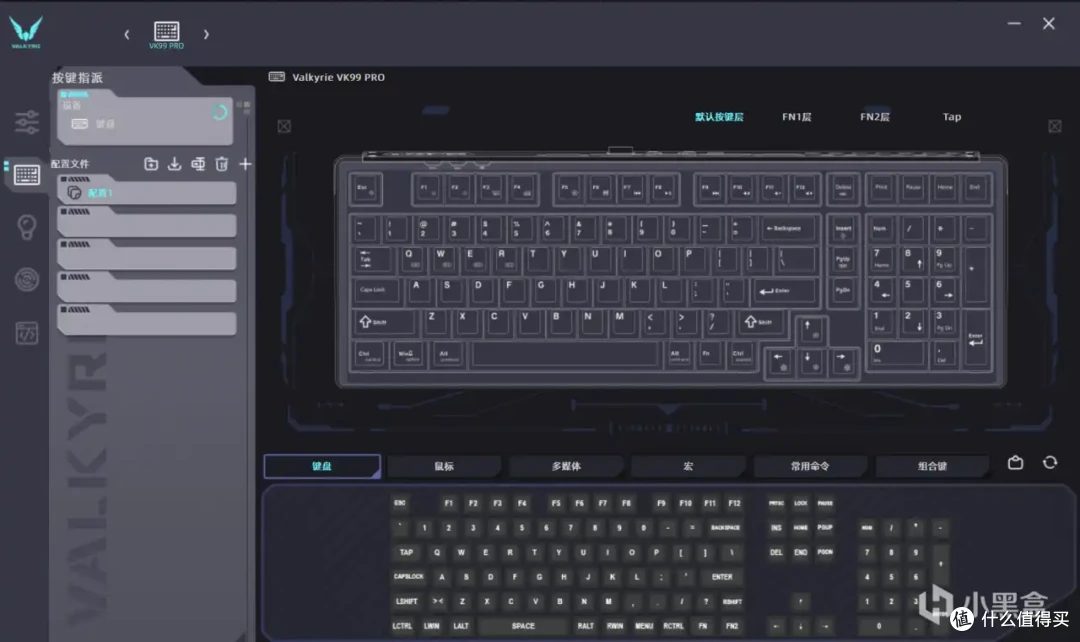
Task: Open the code script sidebar icon
Action: (x=27, y=333)
